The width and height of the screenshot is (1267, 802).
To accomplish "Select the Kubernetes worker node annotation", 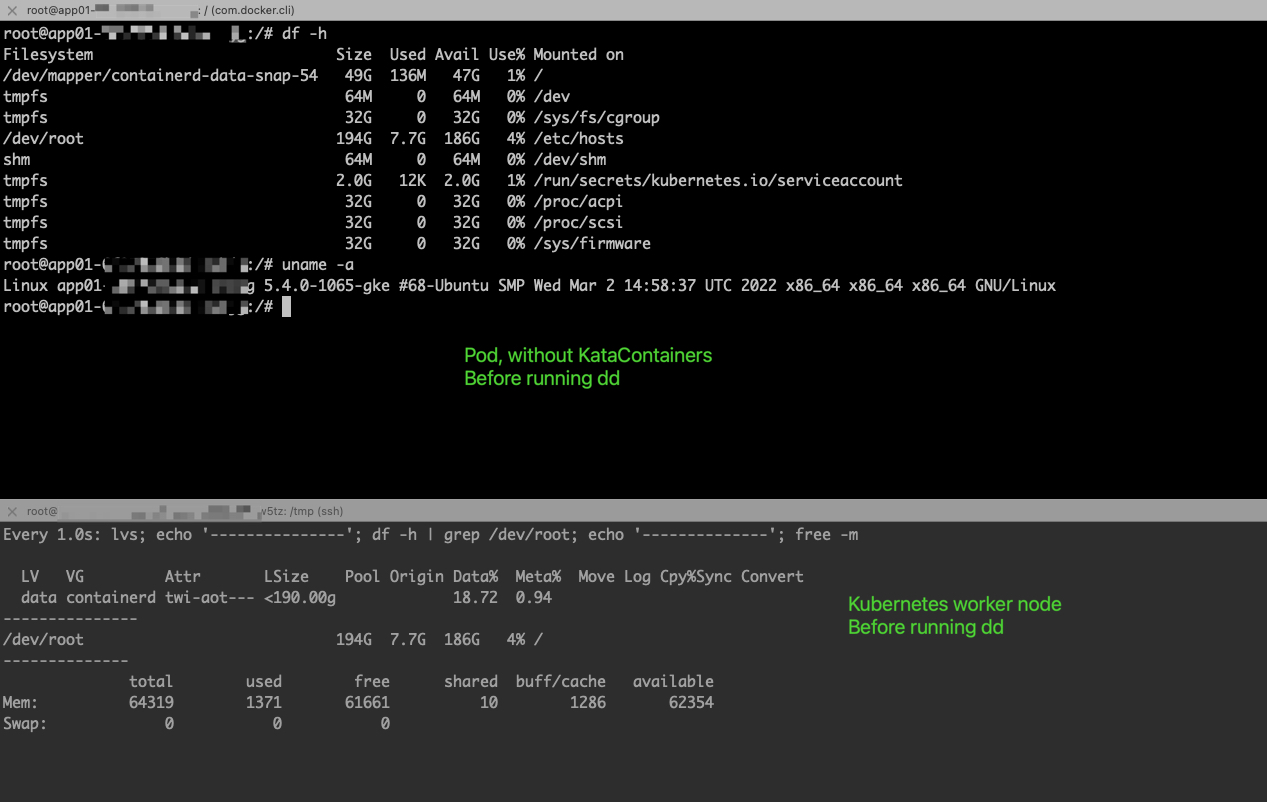I will [x=954, y=604].
